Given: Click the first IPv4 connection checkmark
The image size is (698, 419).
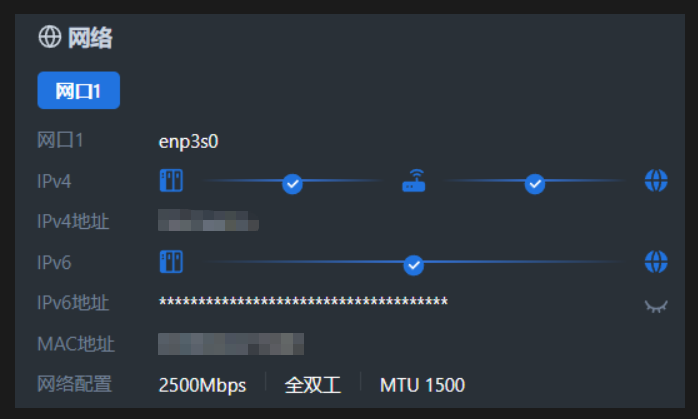Looking at the screenshot, I should [x=292, y=183].
